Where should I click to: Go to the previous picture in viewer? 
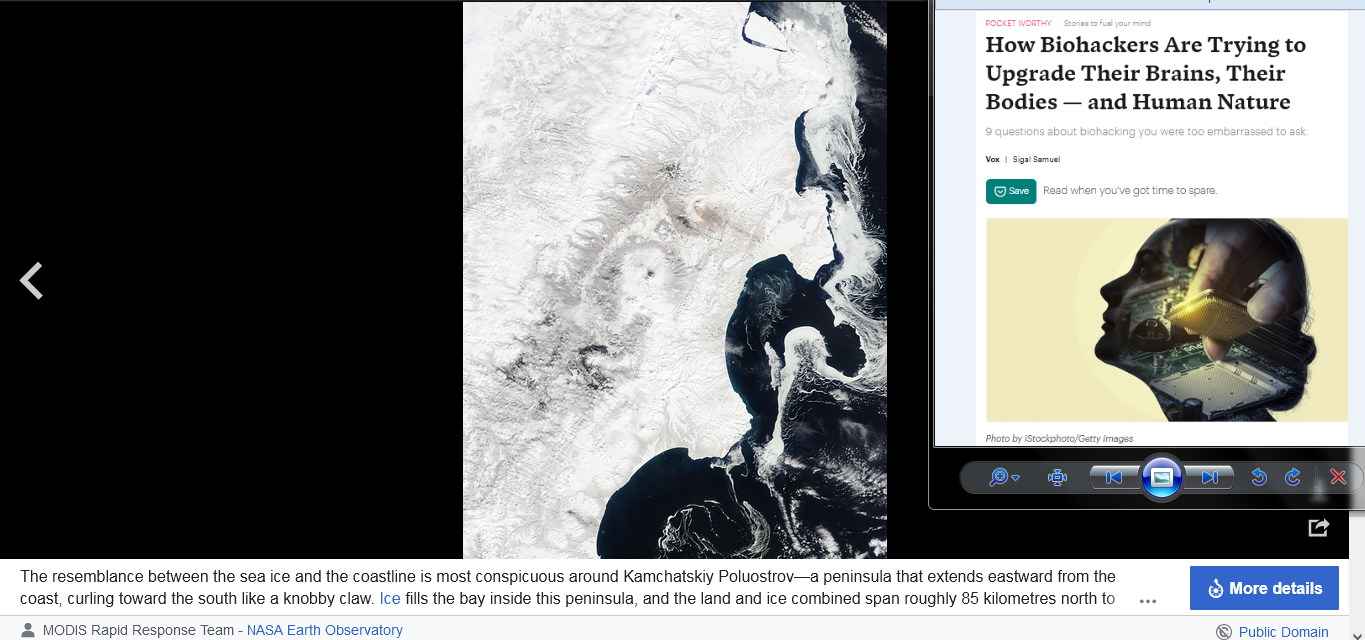[1114, 478]
